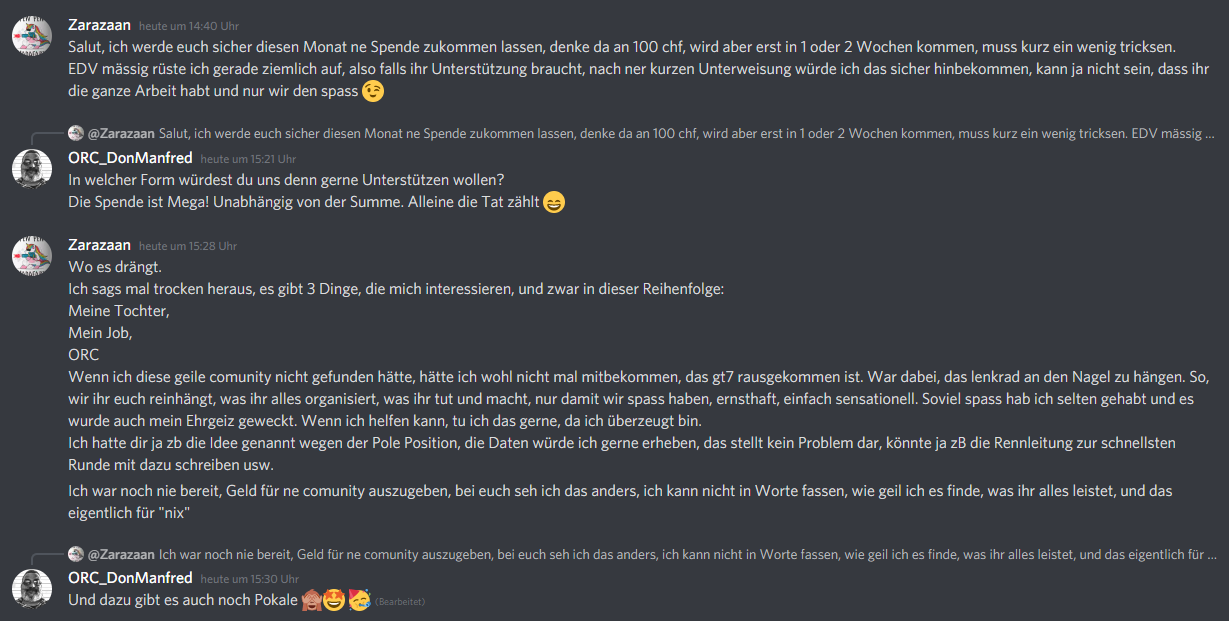Open Zarazaan username at the 14:40 message
The image size is (1229, 621).
pyautogui.click(x=99, y=25)
